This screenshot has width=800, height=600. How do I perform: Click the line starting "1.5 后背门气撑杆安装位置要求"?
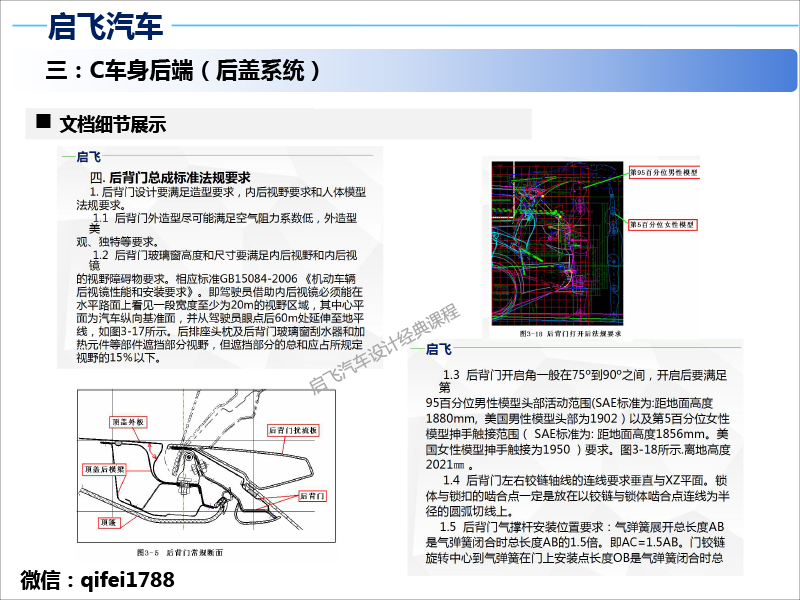(582, 527)
